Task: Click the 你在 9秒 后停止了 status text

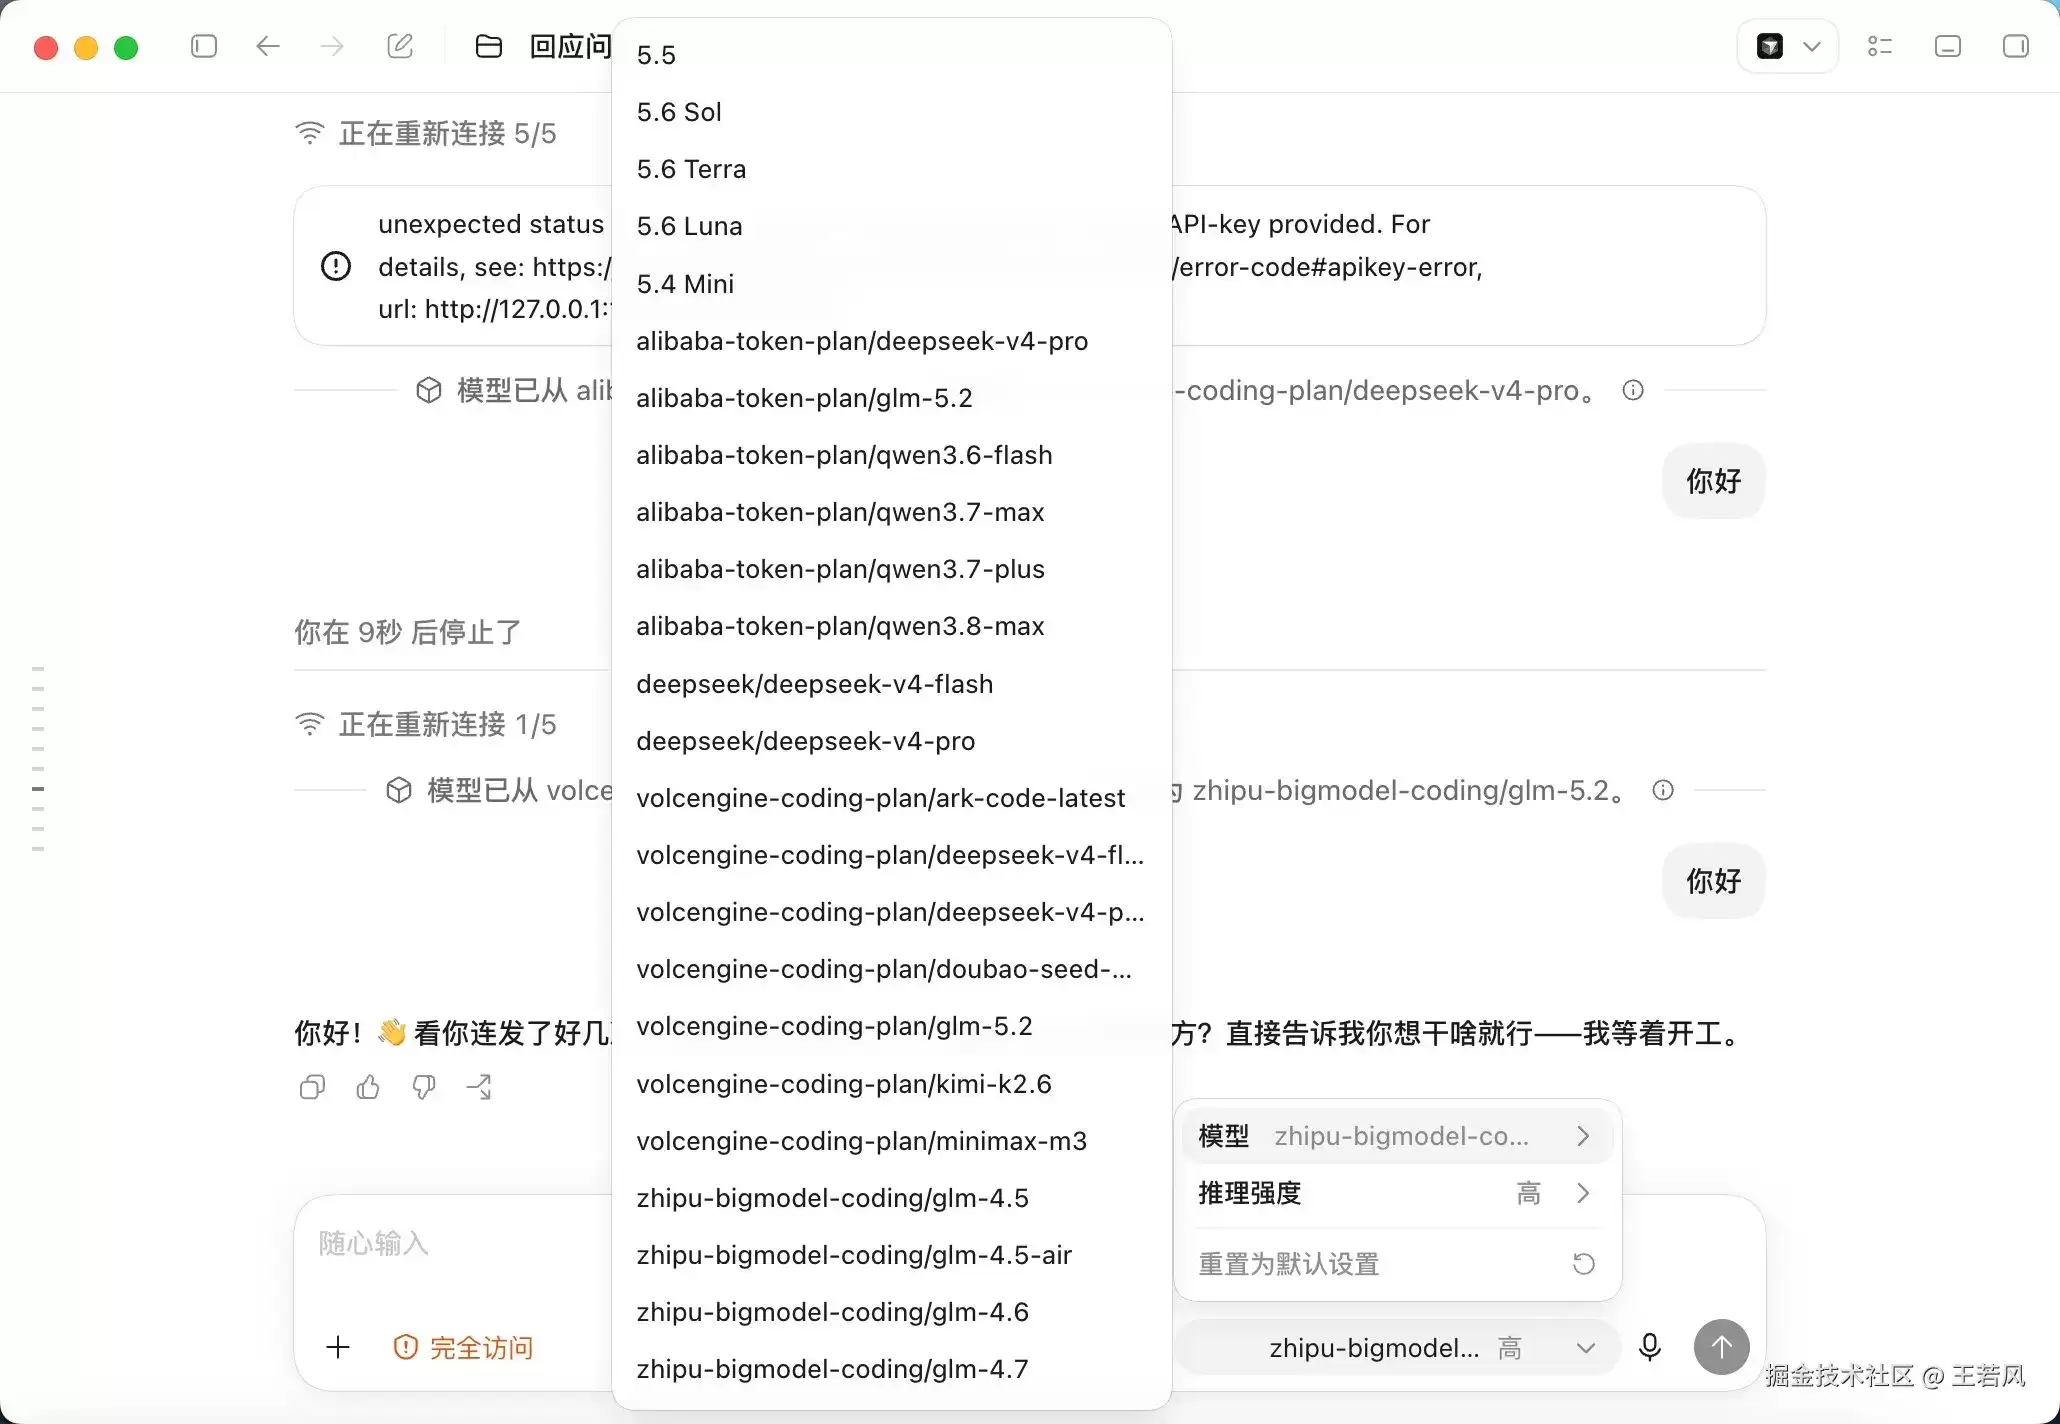Action: (408, 632)
